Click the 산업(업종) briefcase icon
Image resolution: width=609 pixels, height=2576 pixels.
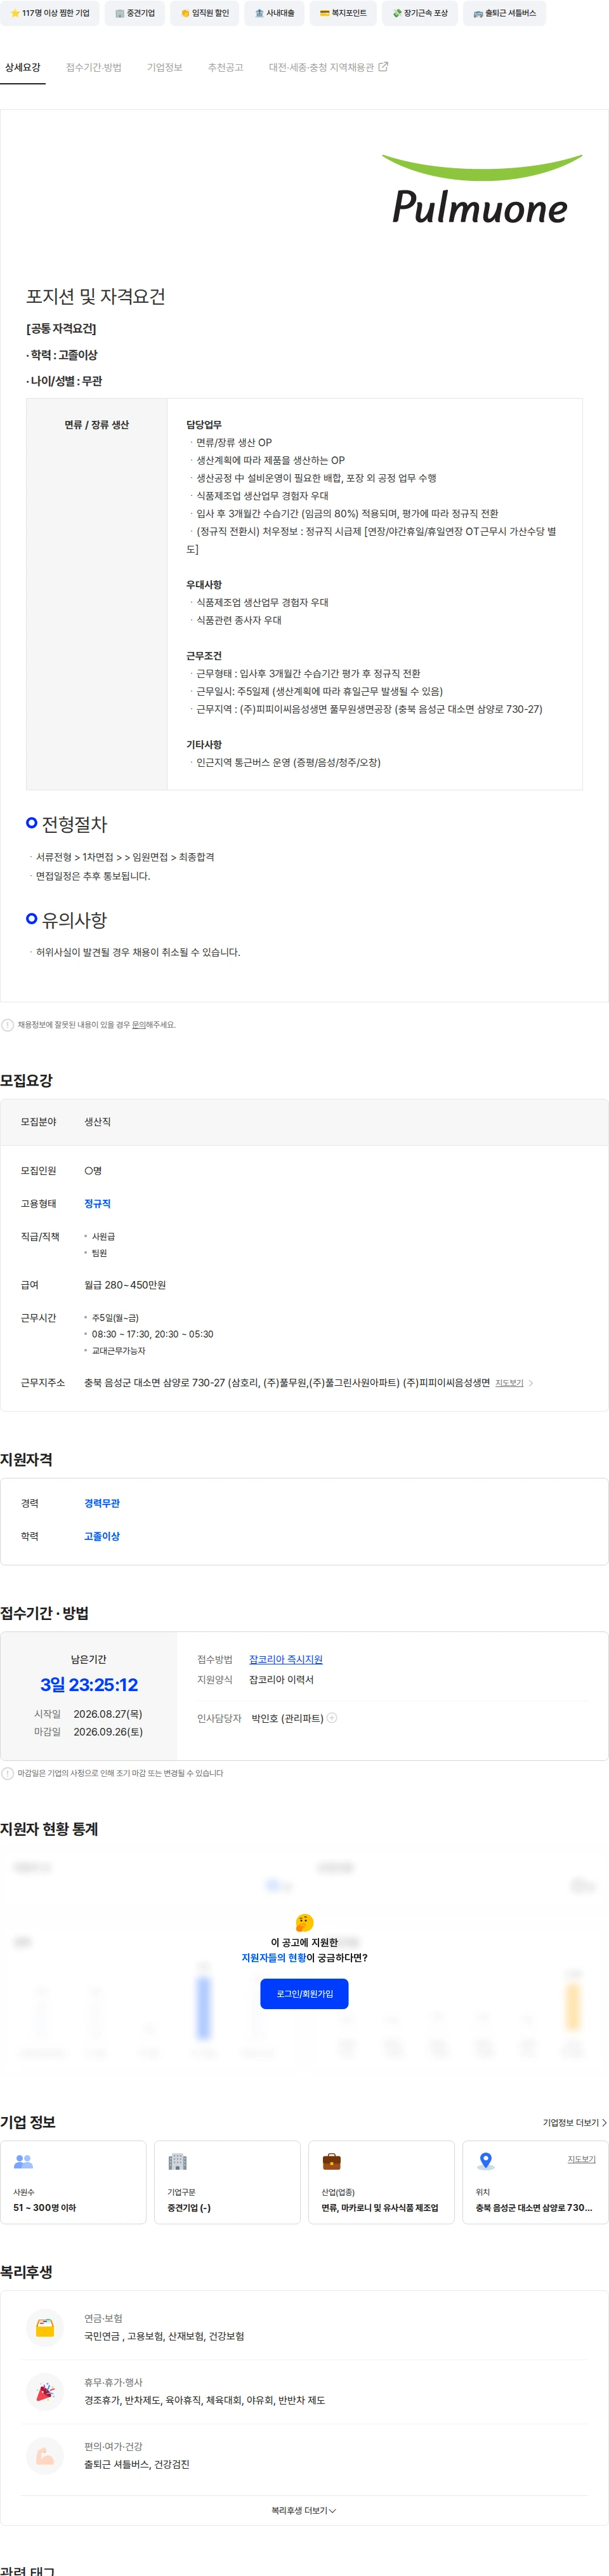(x=332, y=2161)
